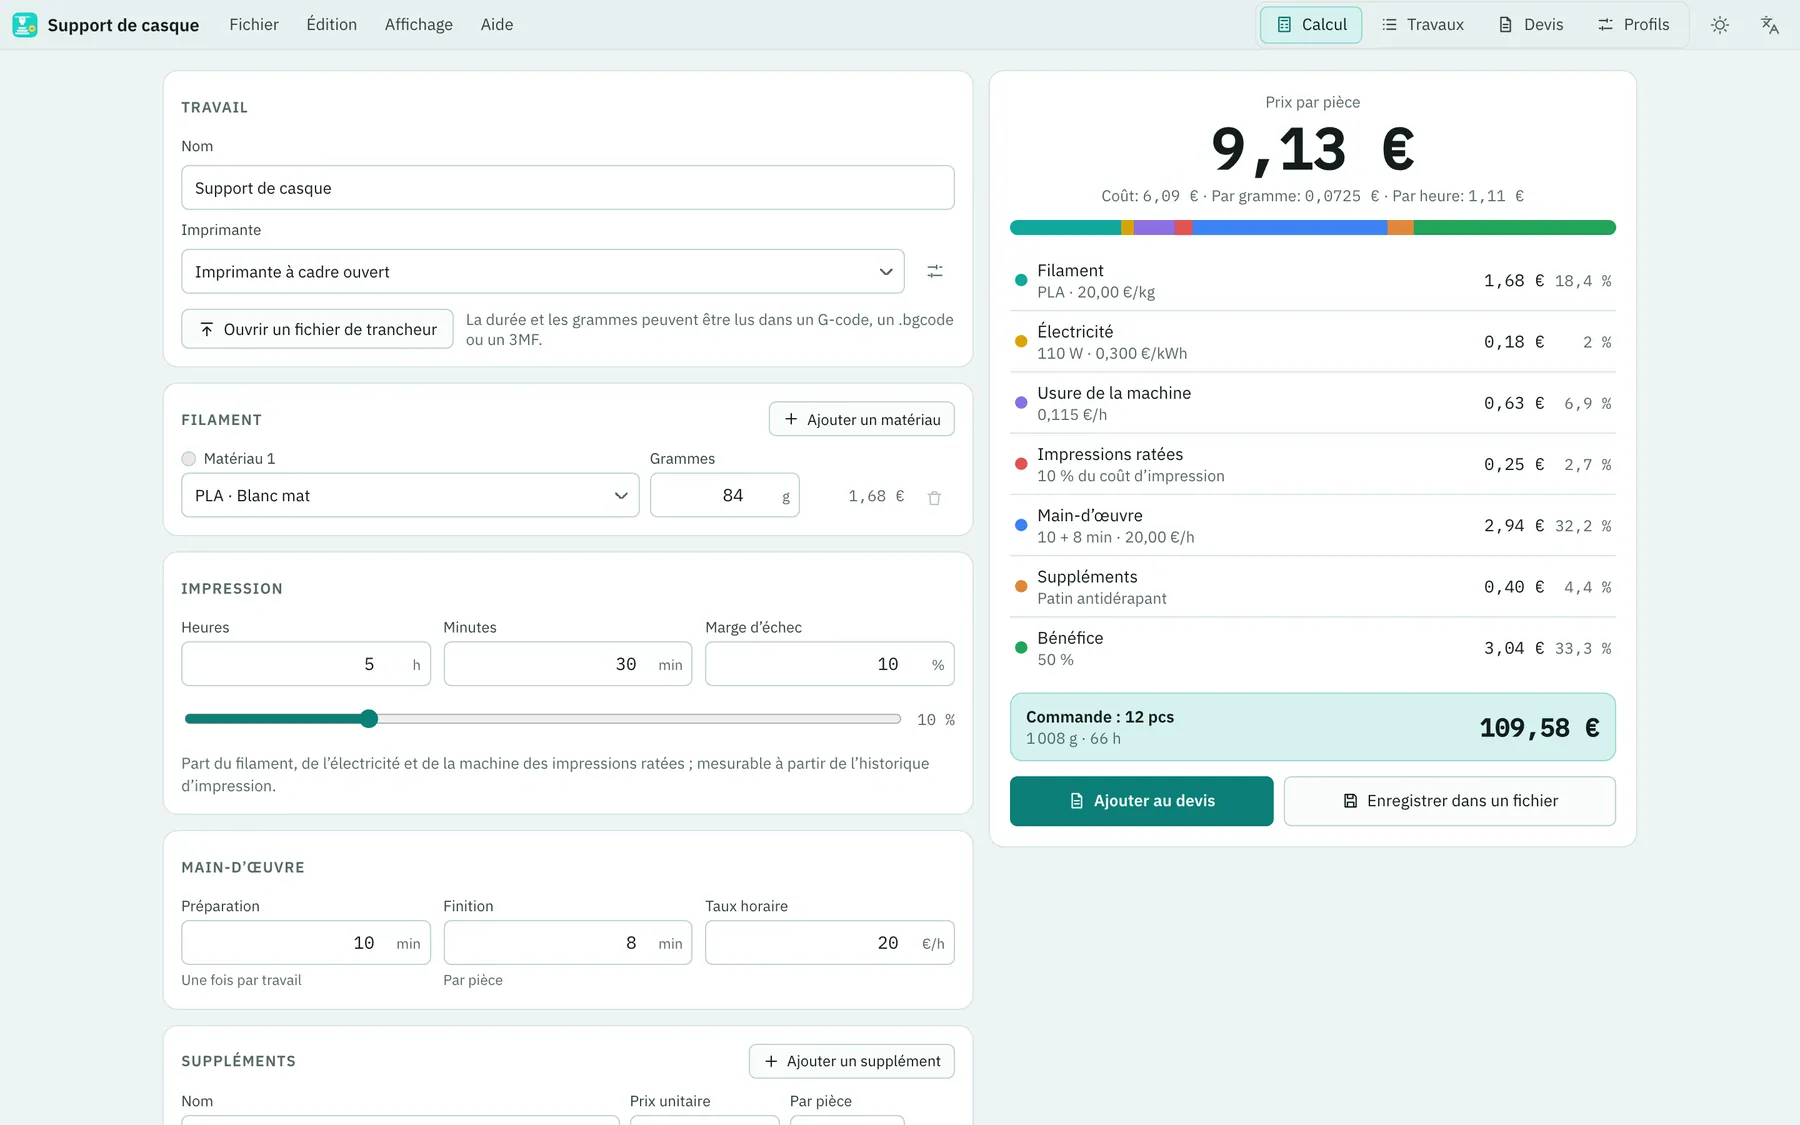Click the Support de casque app logo icon
This screenshot has height=1125, width=1800.
coord(25,25)
